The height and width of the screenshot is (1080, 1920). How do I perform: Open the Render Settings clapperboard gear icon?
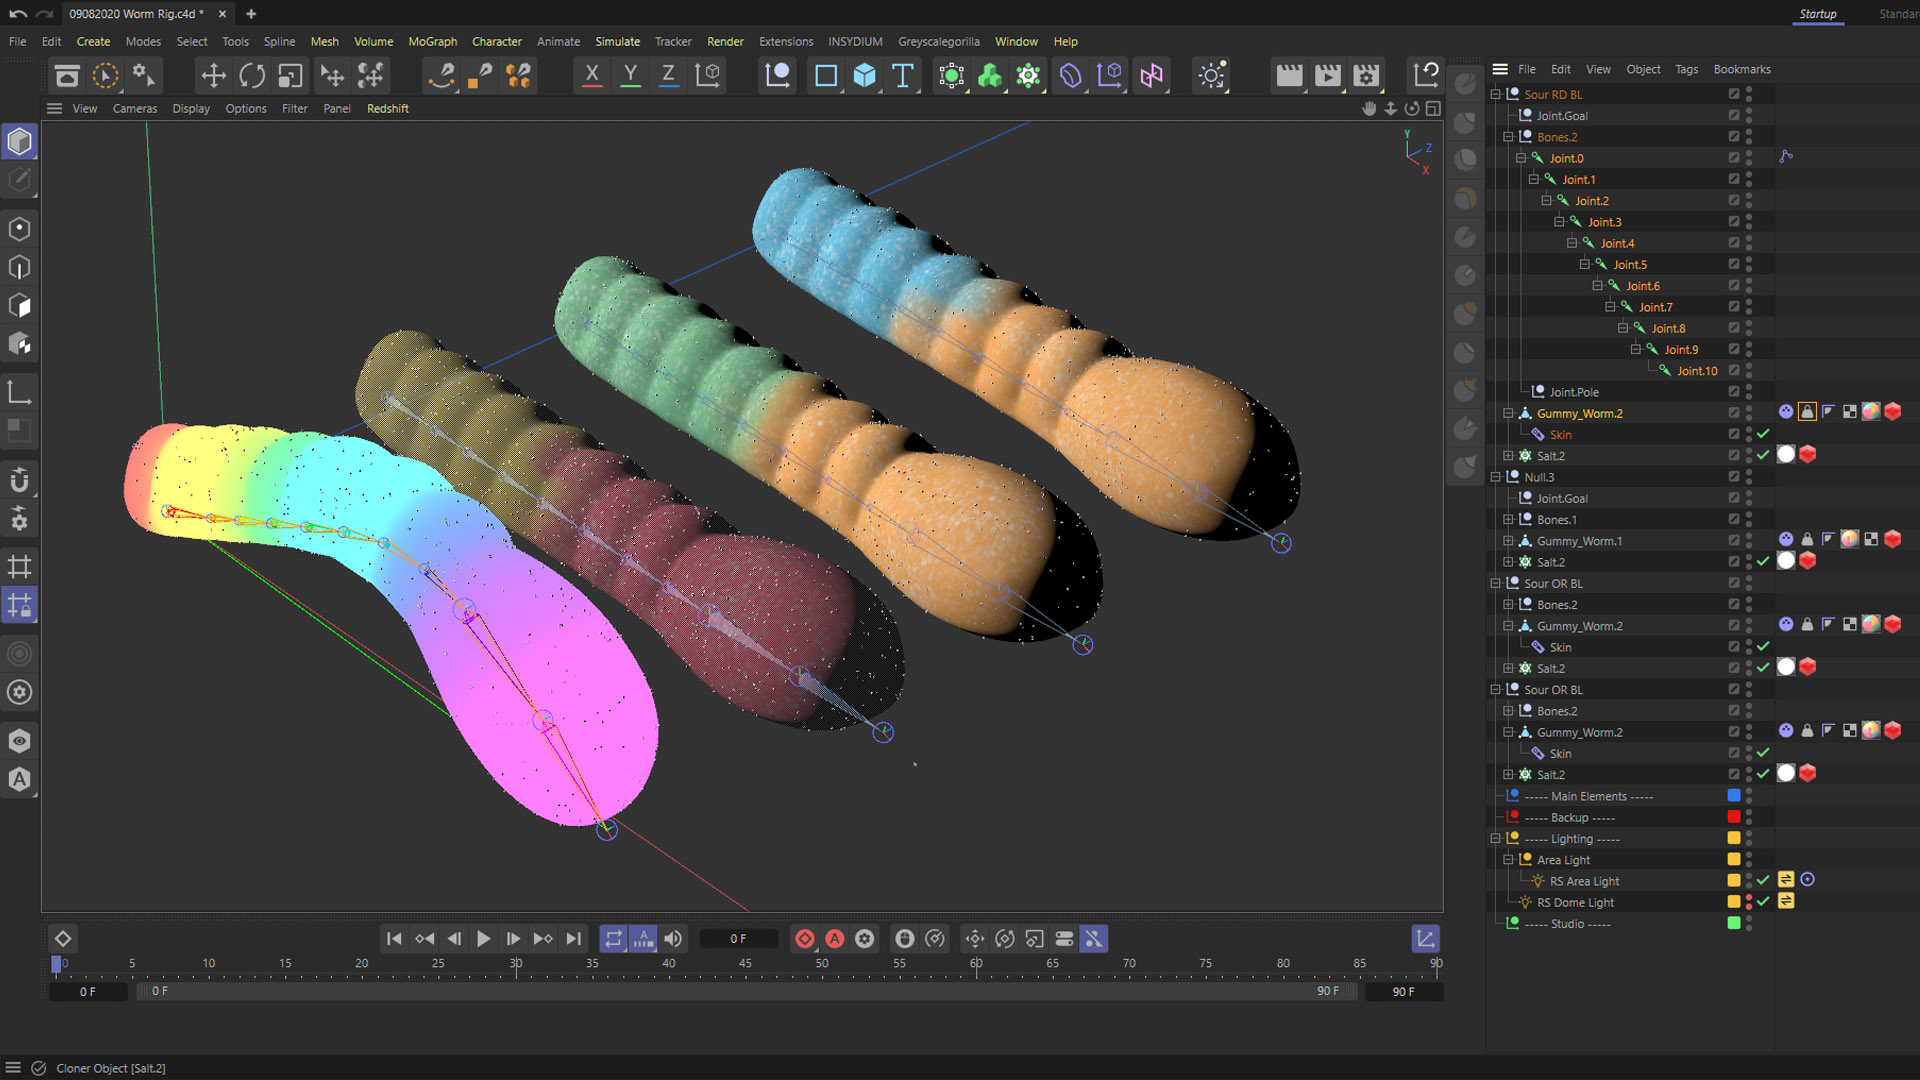[1366, 76]
